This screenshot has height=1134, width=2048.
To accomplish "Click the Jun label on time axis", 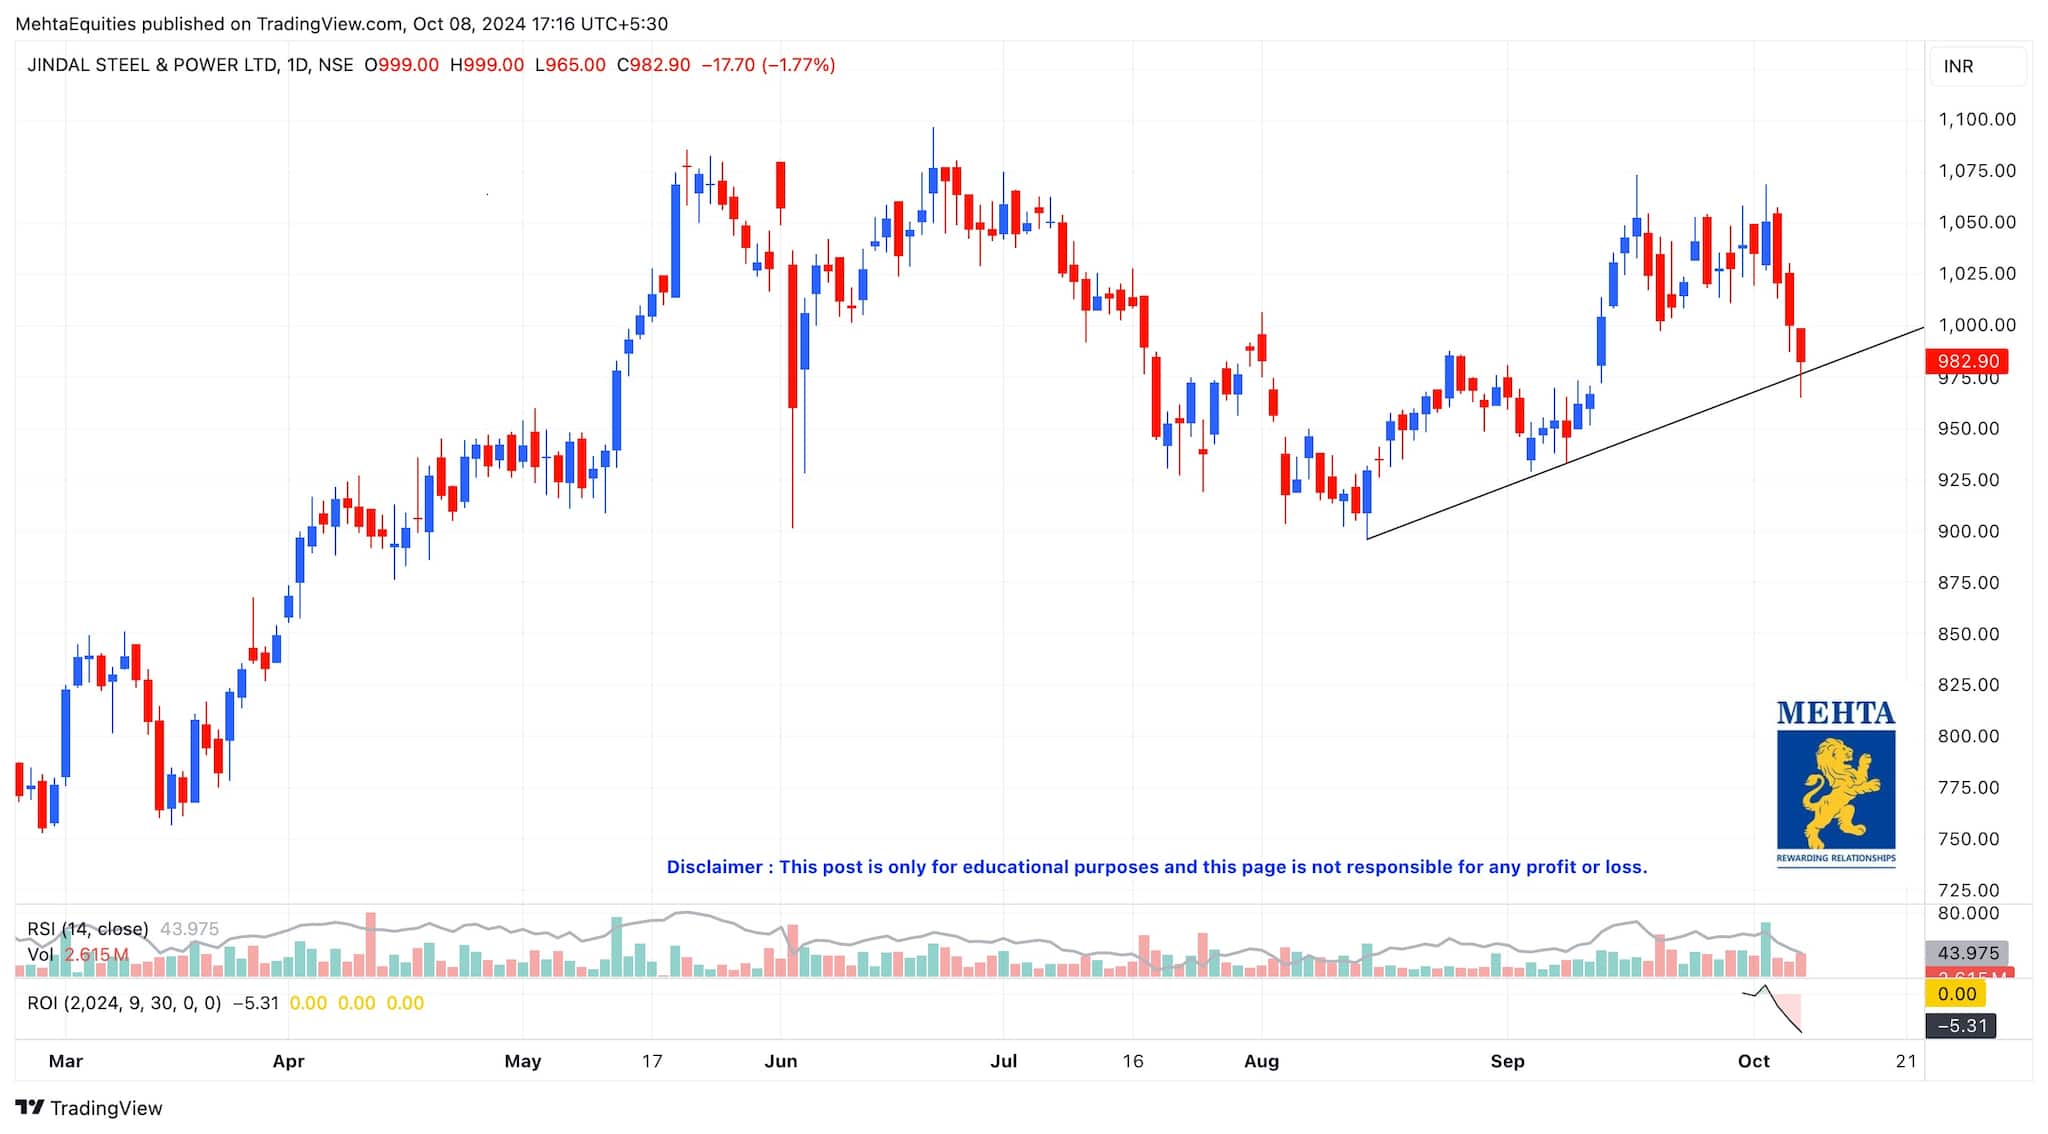I will pos(780,1061).
